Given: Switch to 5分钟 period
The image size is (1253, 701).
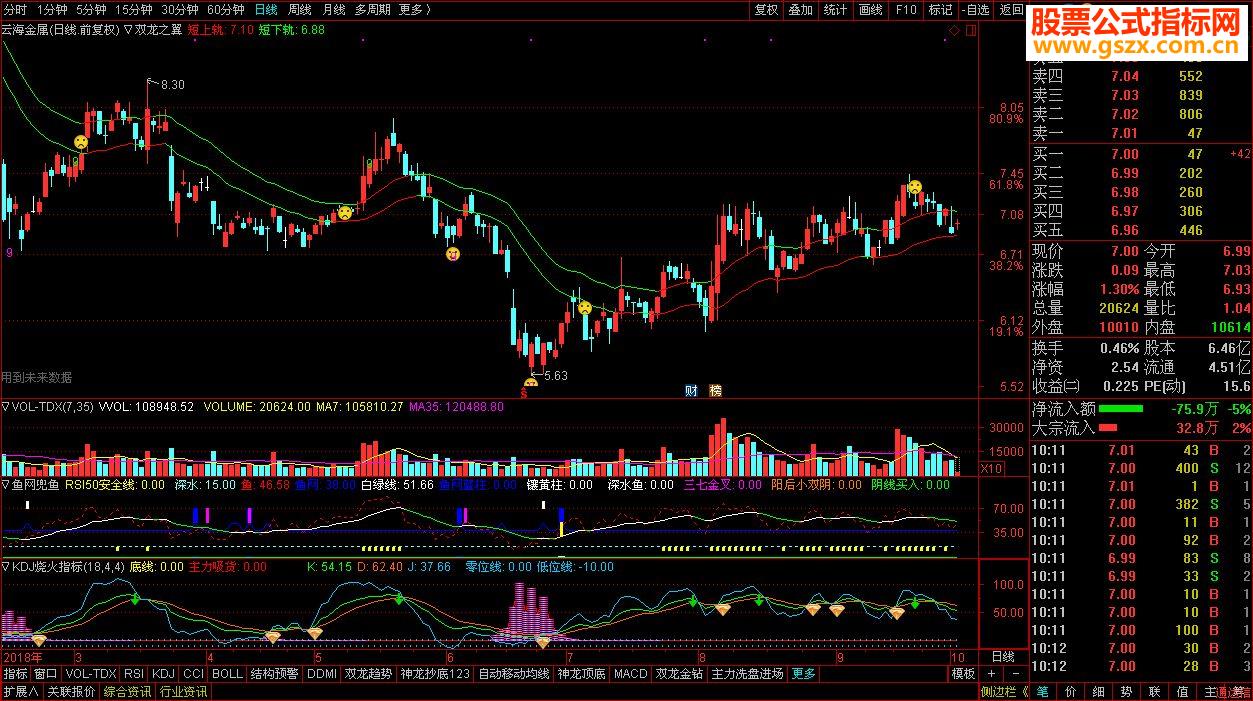Looking at the screenshot, I should 91,10.
